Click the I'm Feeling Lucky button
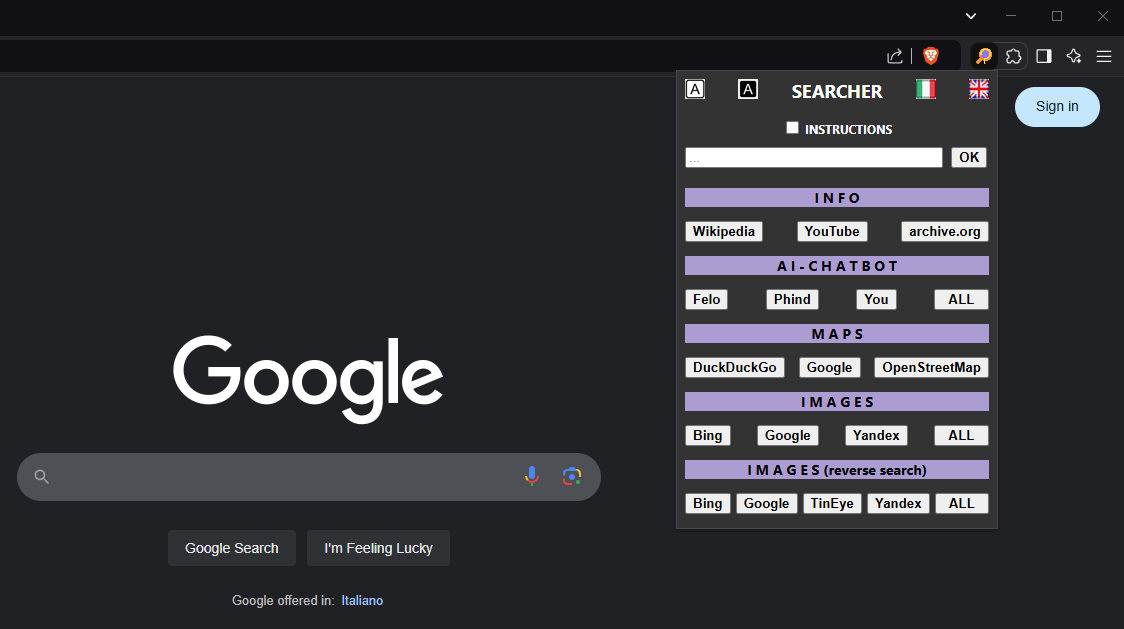Viewport: 1124px width, 629px height. click(x=378, y=548)
